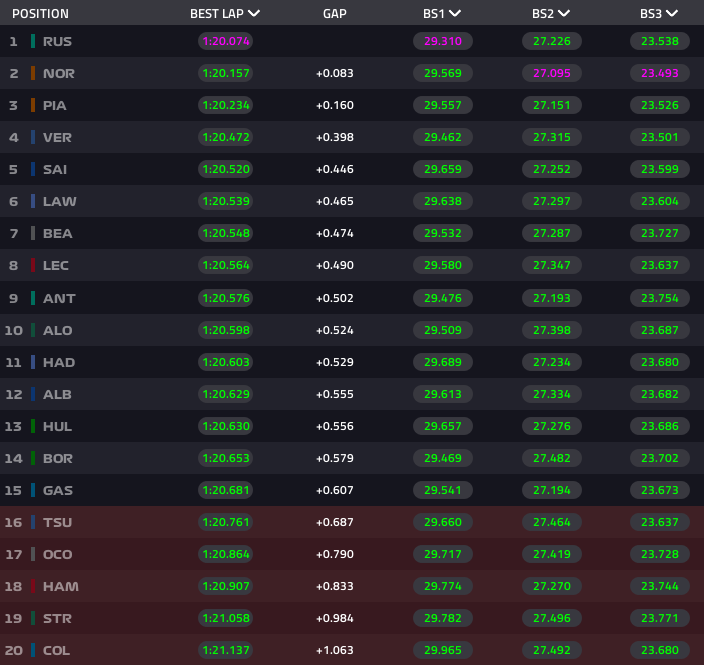This screenshot has height=665, width=704.
Task: Click the team color bar beside LEC
Action: pyautogui.click(x=33, y=265)
